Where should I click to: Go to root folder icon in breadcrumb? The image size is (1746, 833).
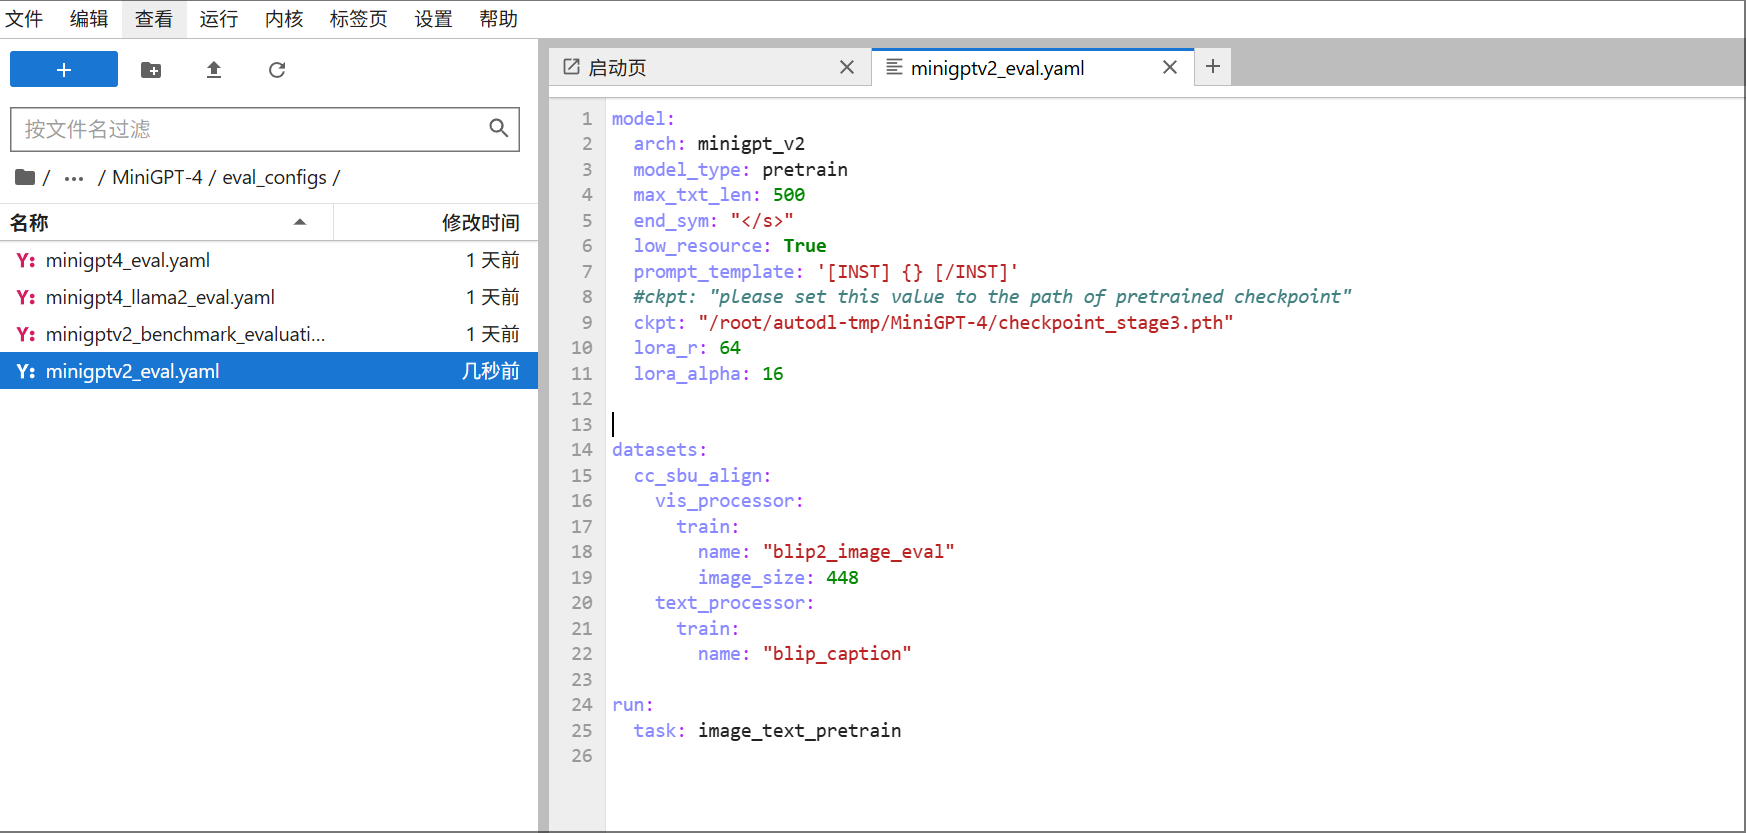click(x=25, y=177)
